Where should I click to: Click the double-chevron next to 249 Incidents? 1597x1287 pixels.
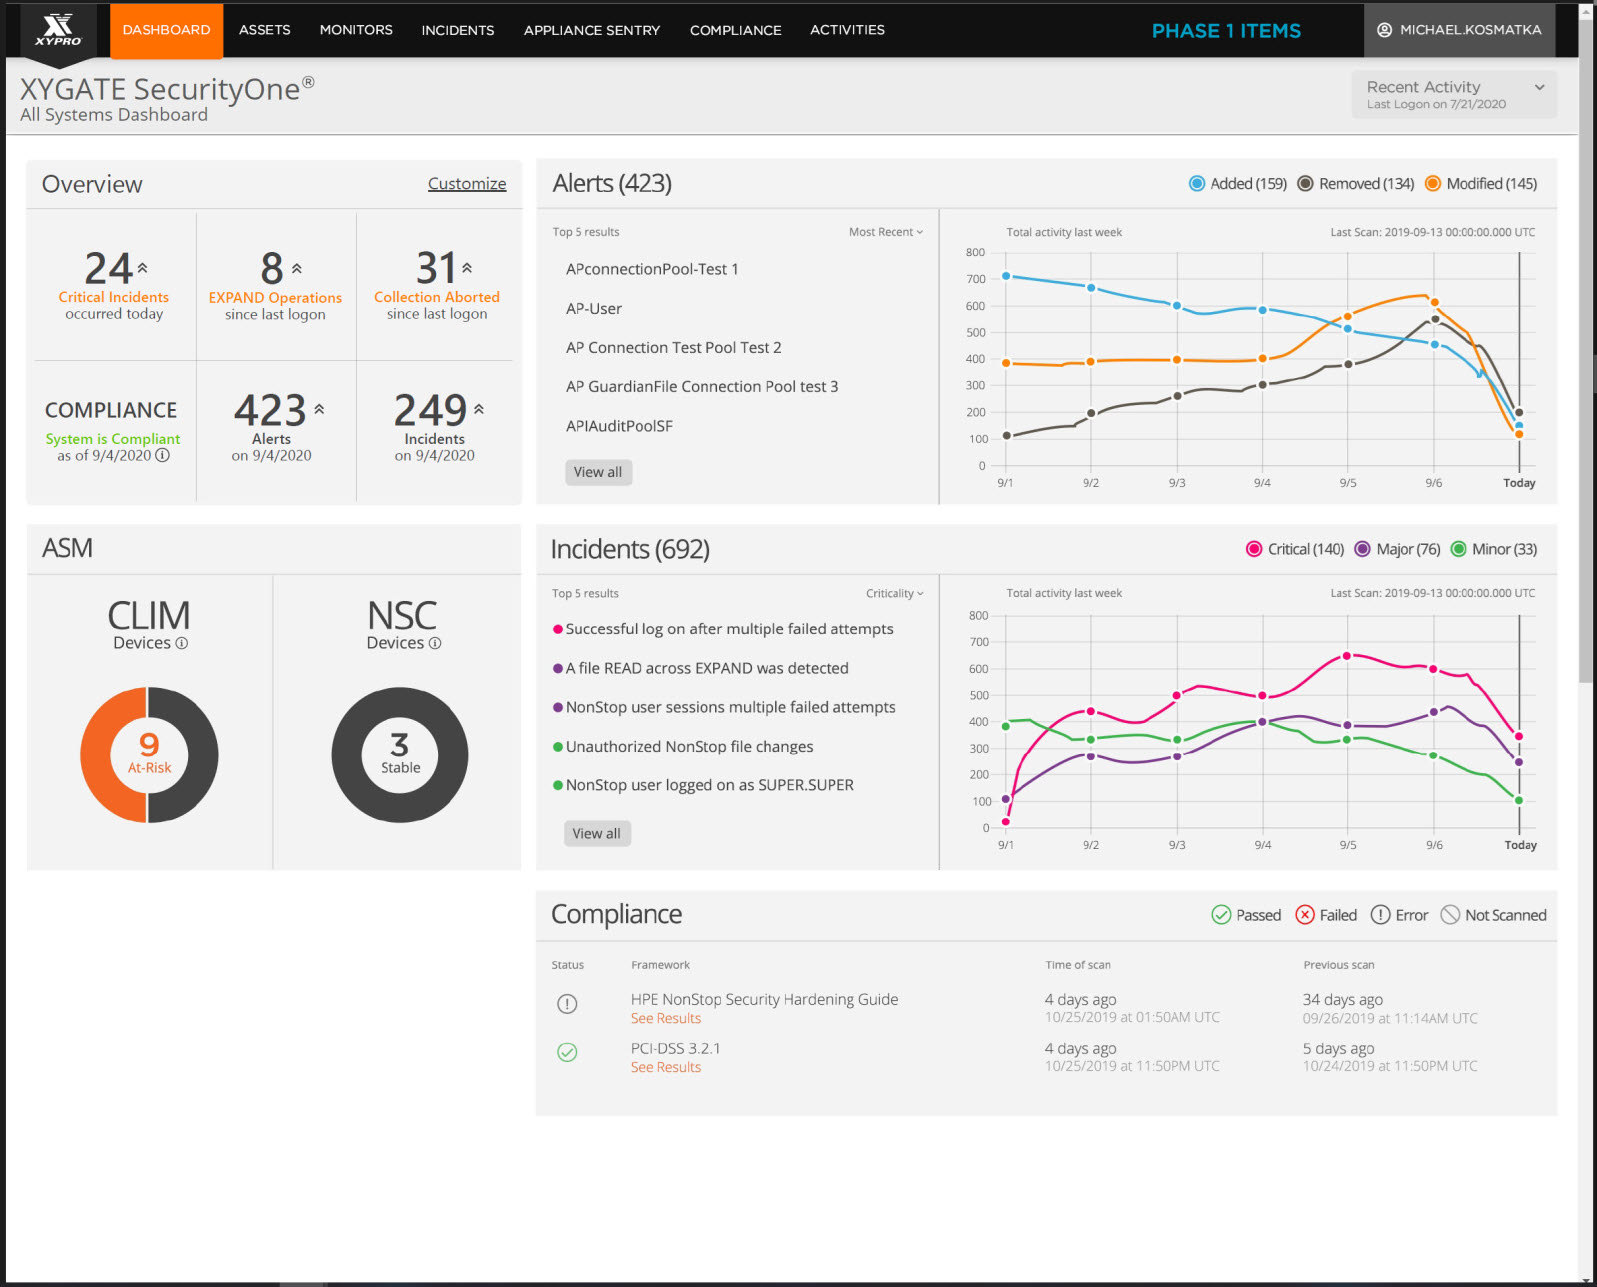pos(479,409)
